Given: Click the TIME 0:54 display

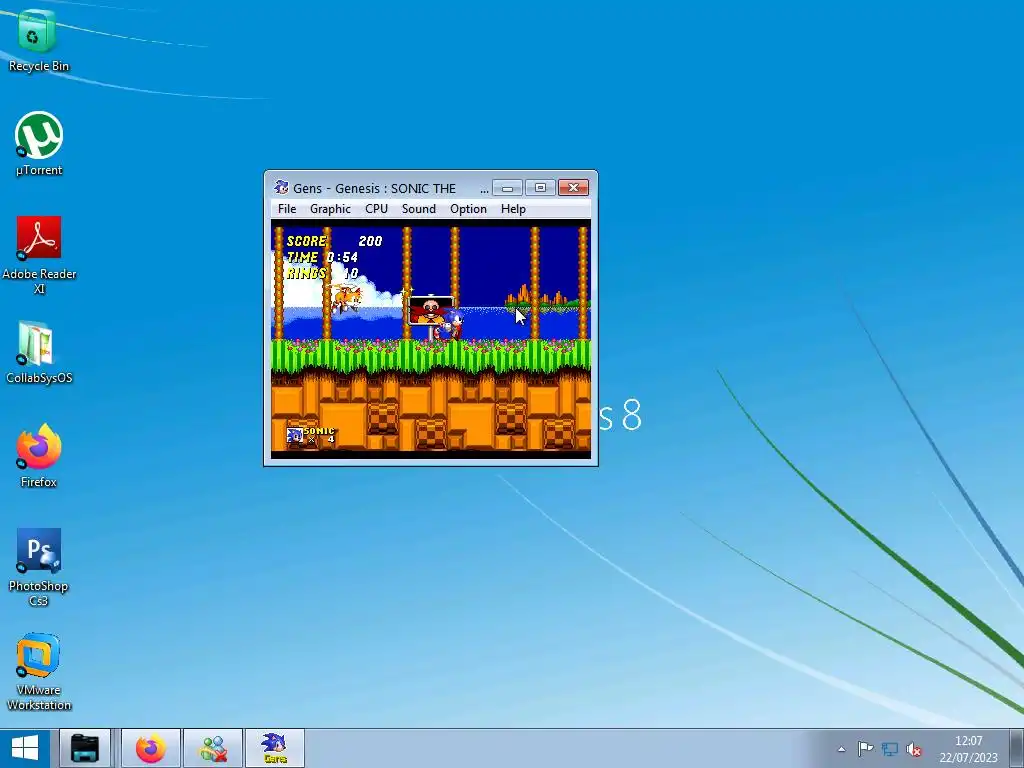Looking at the screenshot, I should (x=322, y=257).
